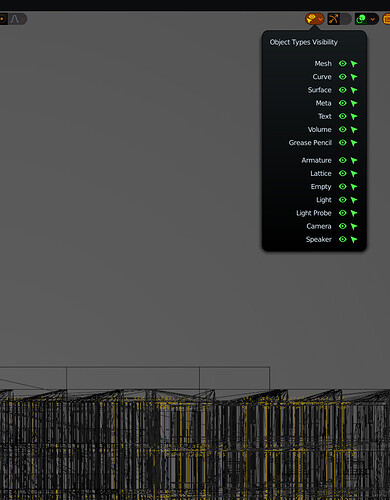Toggle Text visibility eye icon
This screenshot has width=390, height=500.
click(342, 116)
